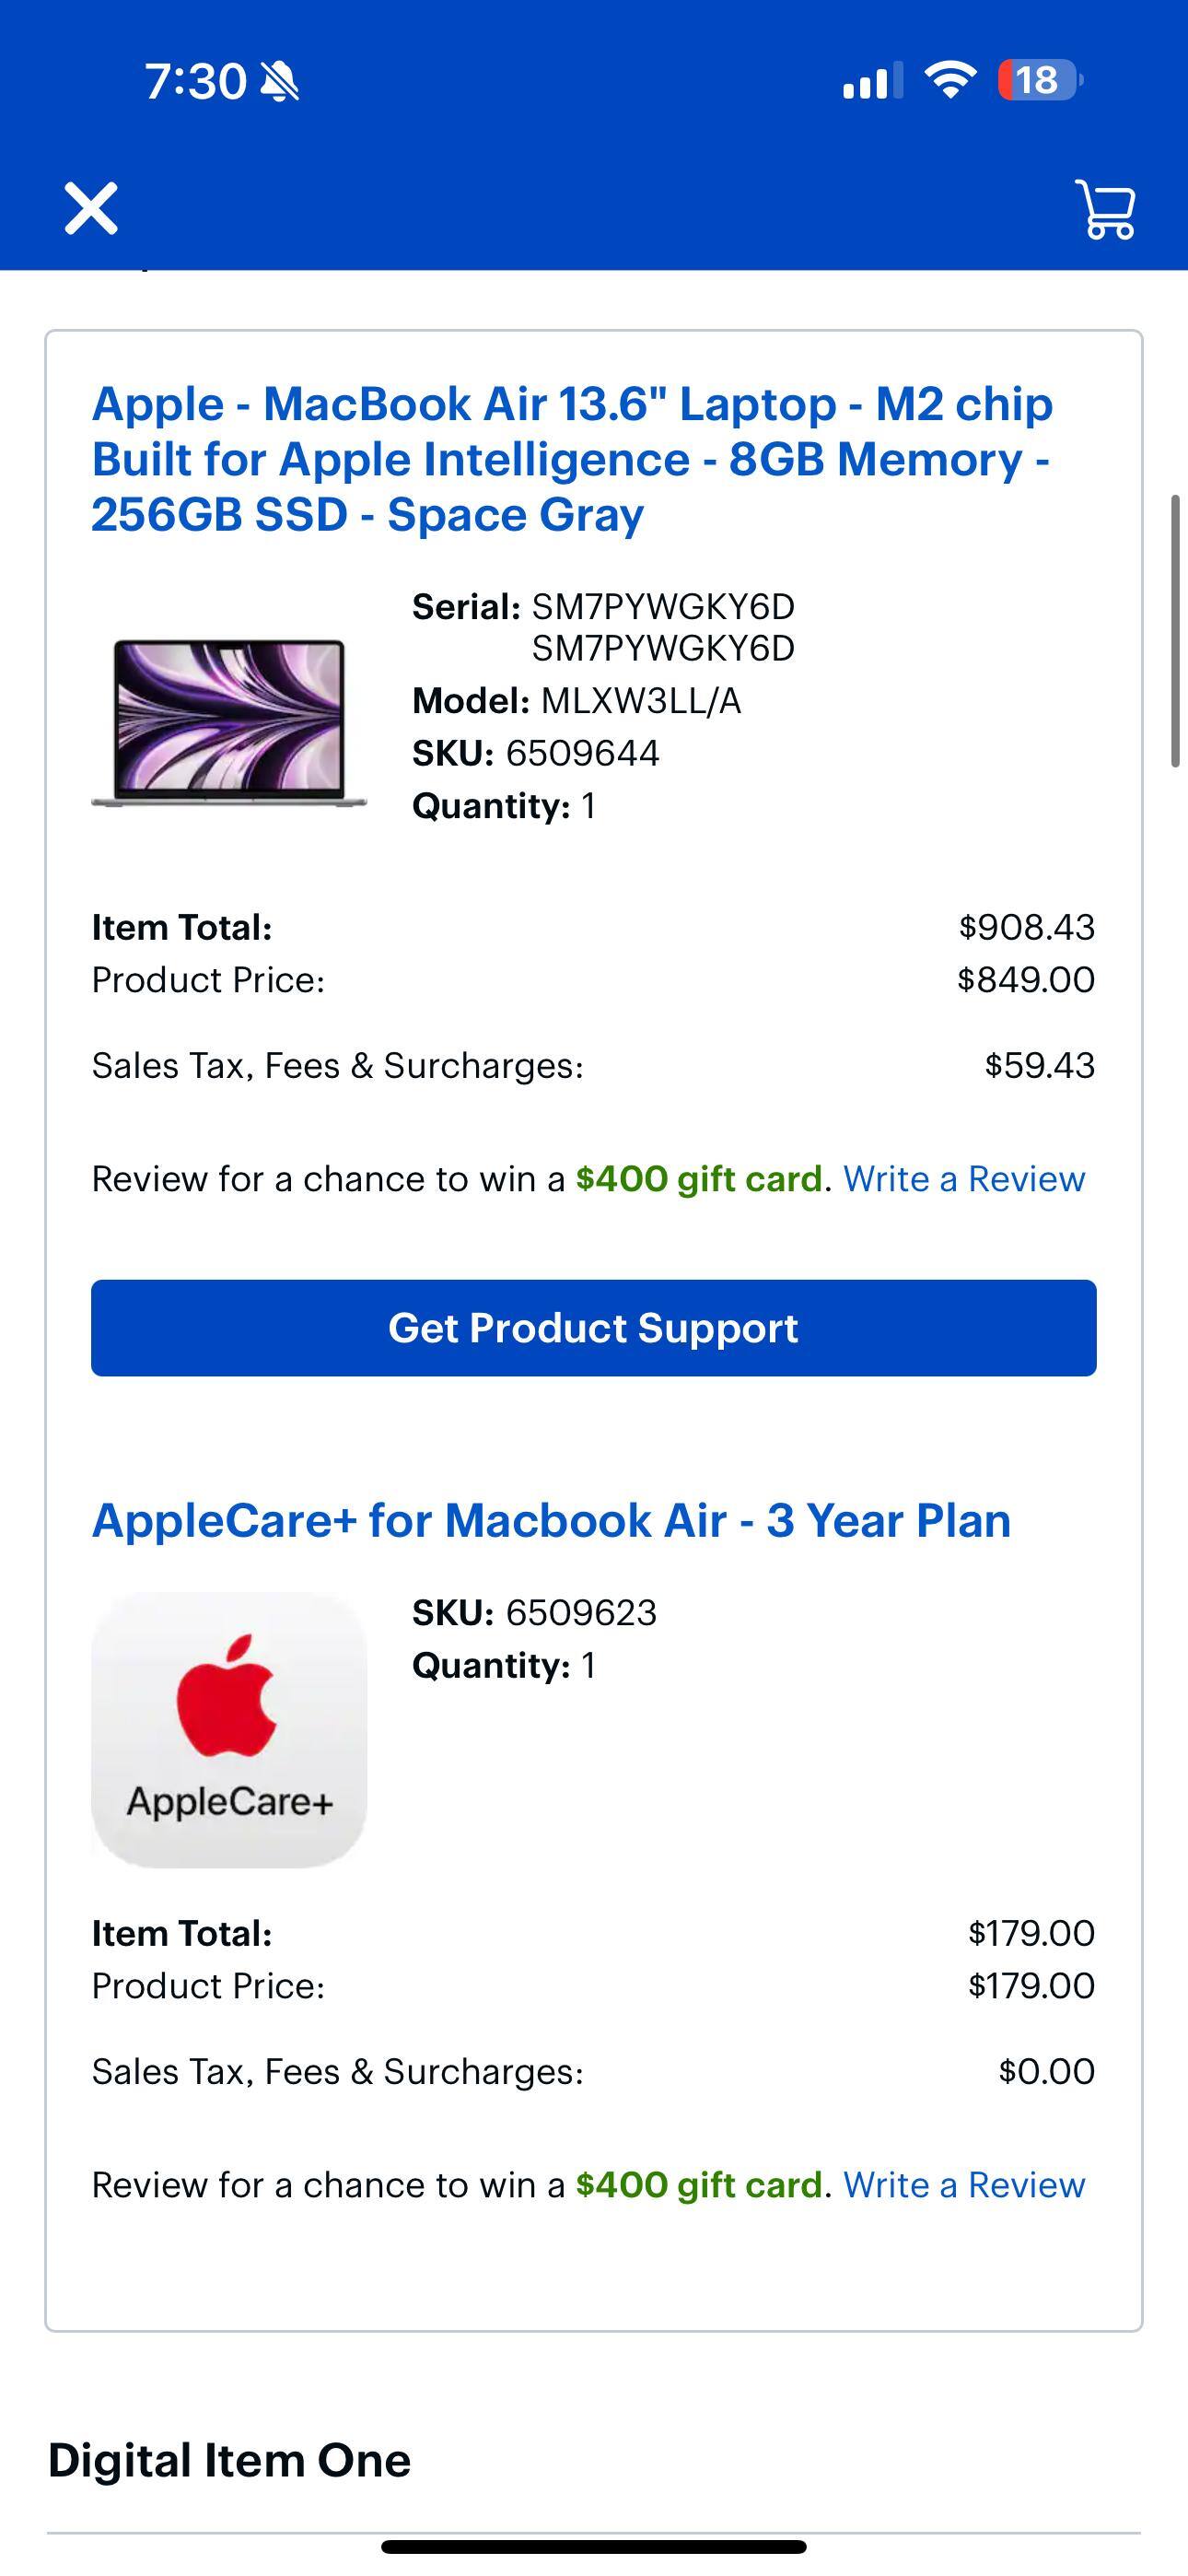Screen dimensions: 1188x2576
Task: Tap the AppleCare+ logo thumbnail
Action: pyautogui.click(x=228, y=1728)
